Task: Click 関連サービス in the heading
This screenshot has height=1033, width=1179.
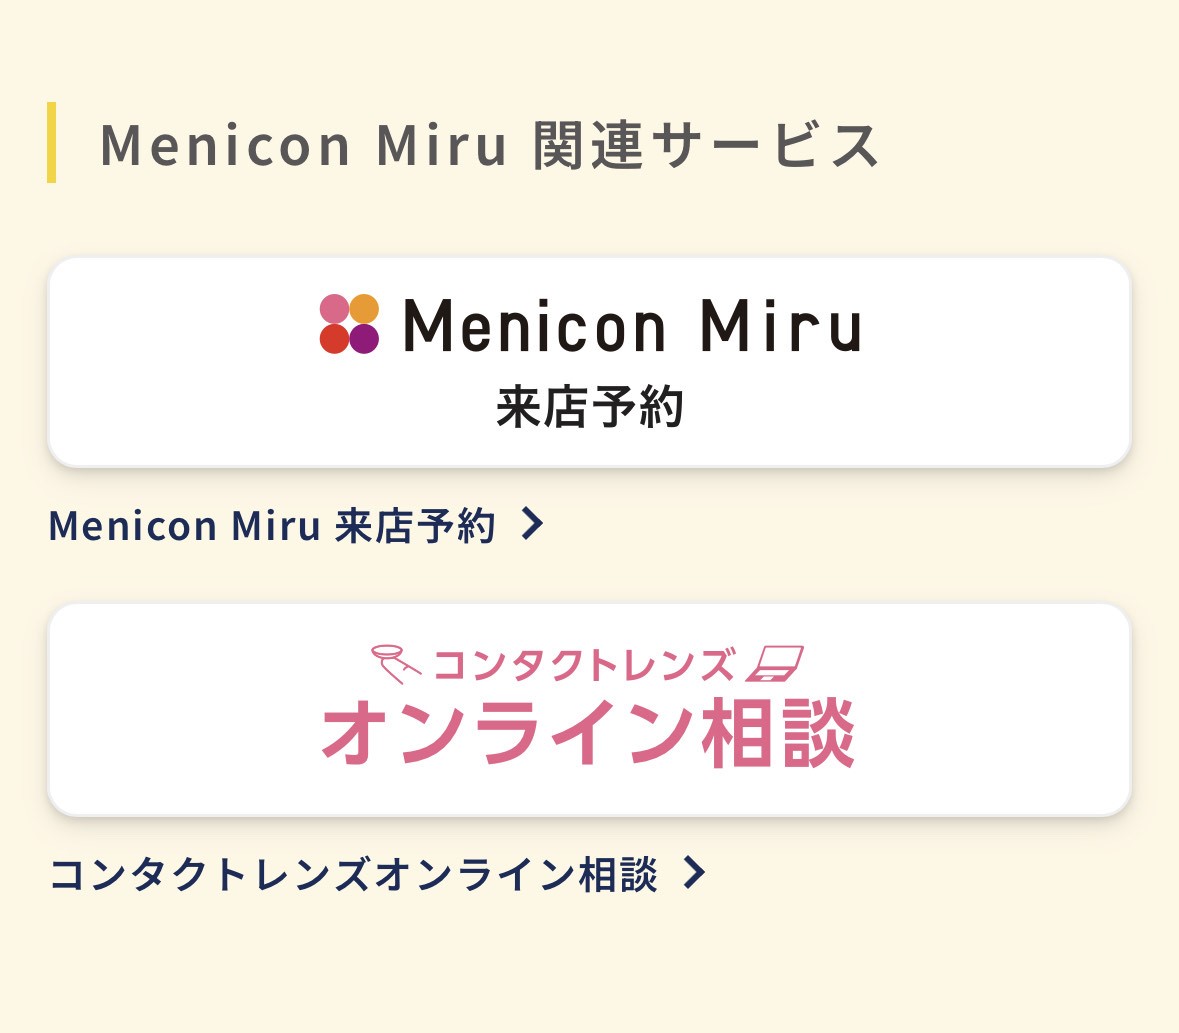Action: click(x=705, y=144)
